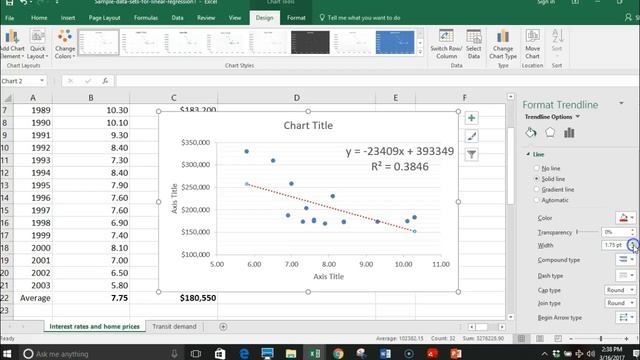Select the Automatic line option

536,200
